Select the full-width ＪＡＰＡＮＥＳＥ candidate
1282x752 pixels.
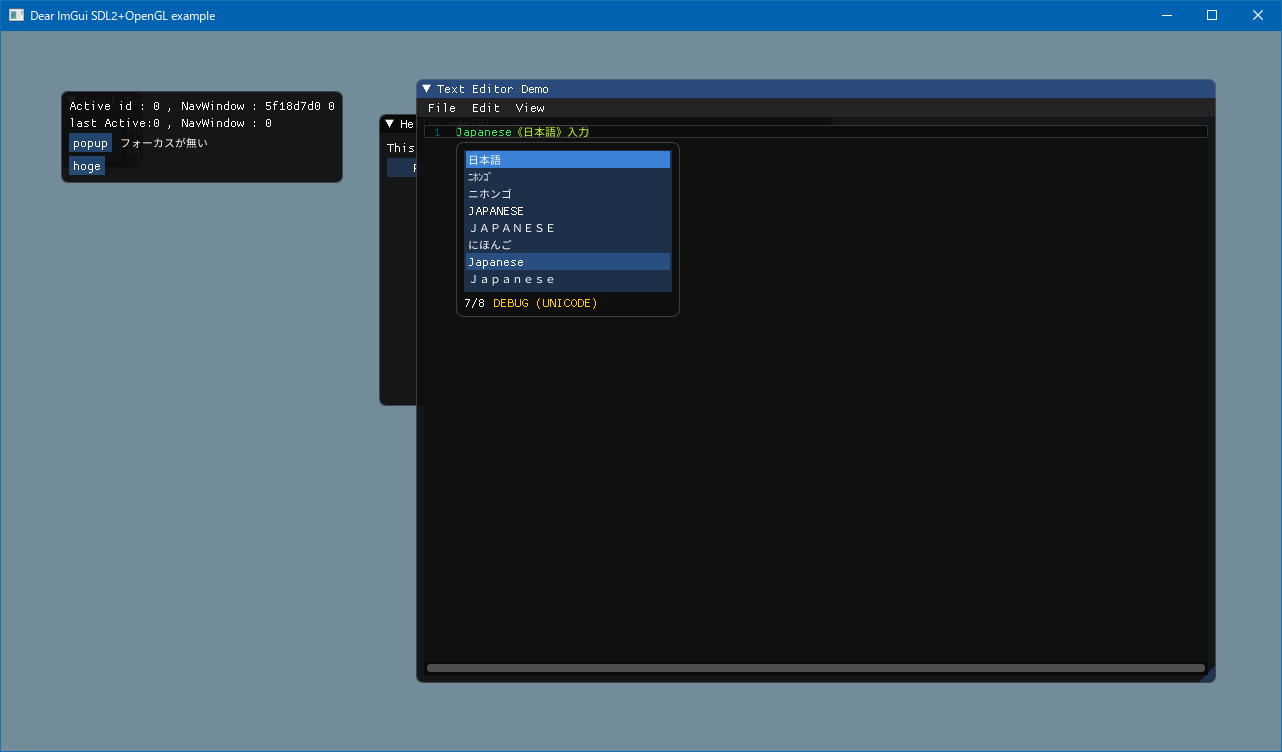click(567, 228)
